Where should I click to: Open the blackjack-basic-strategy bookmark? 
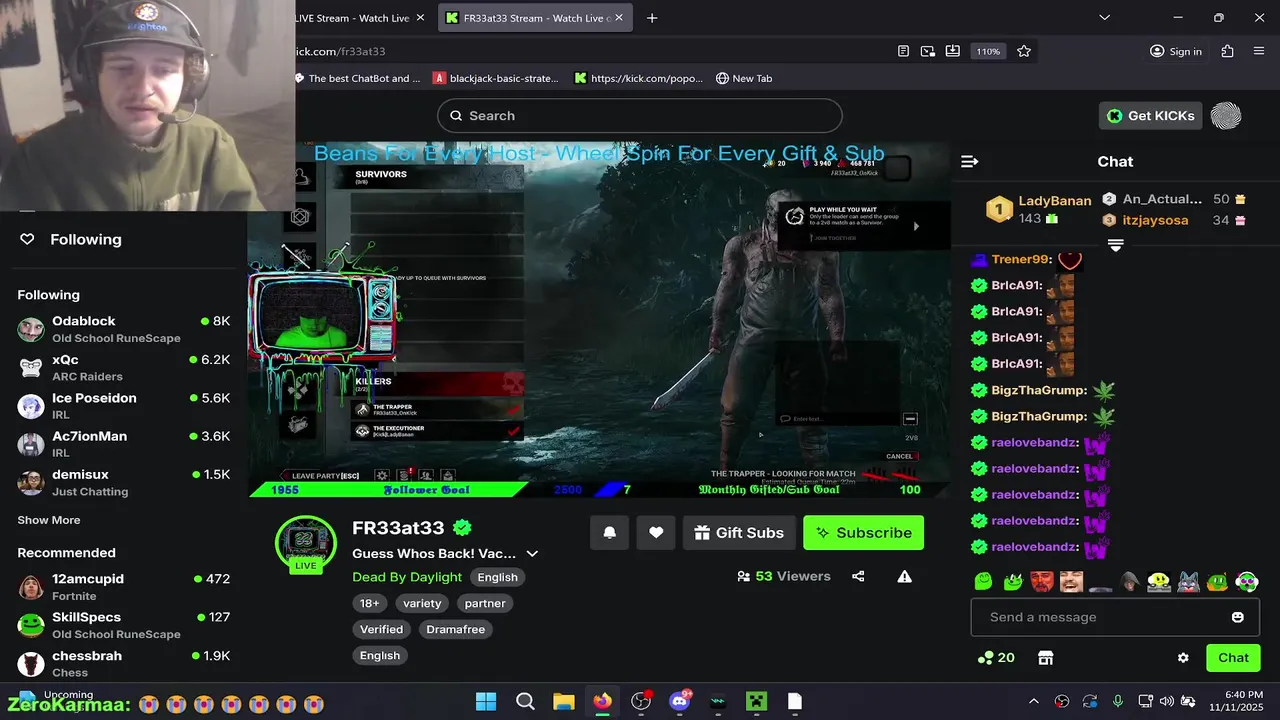pyautogui.click(x=496, y=78)
